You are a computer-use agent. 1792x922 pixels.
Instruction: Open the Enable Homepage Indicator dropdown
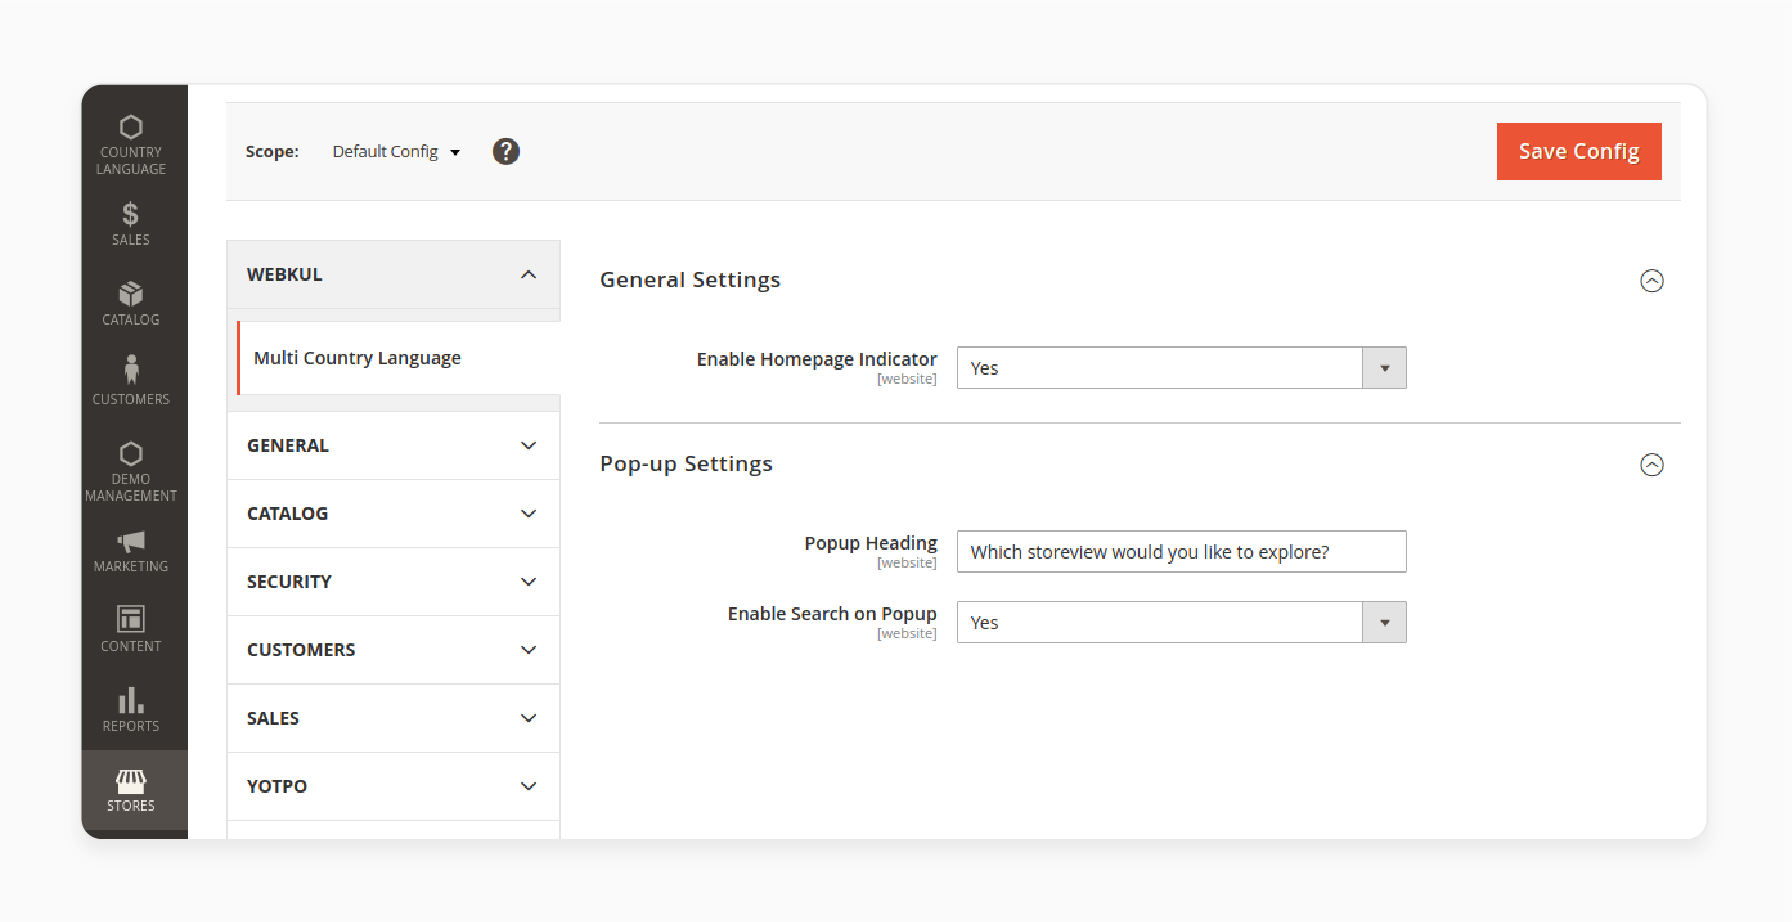1182,368
